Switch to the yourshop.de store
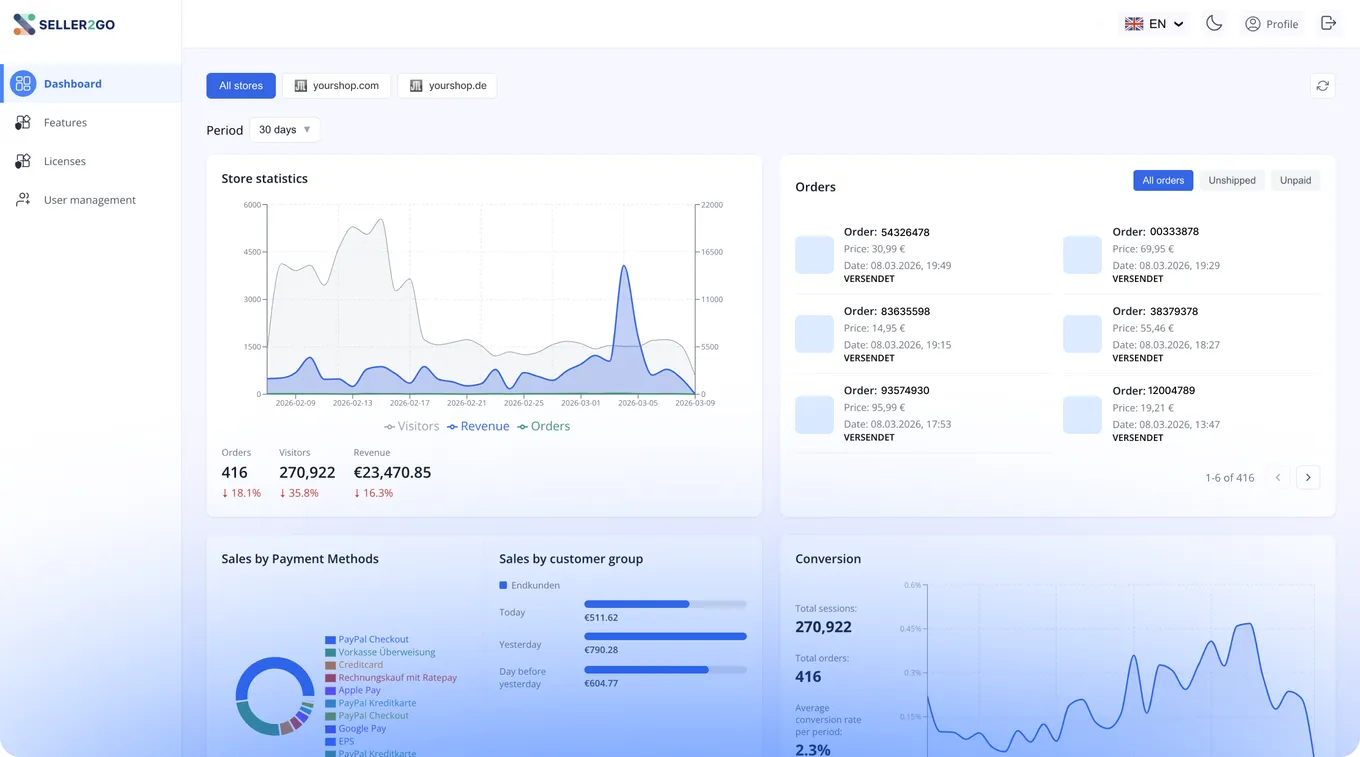This screenshot has height=757, width=1360. coord(447,86)
